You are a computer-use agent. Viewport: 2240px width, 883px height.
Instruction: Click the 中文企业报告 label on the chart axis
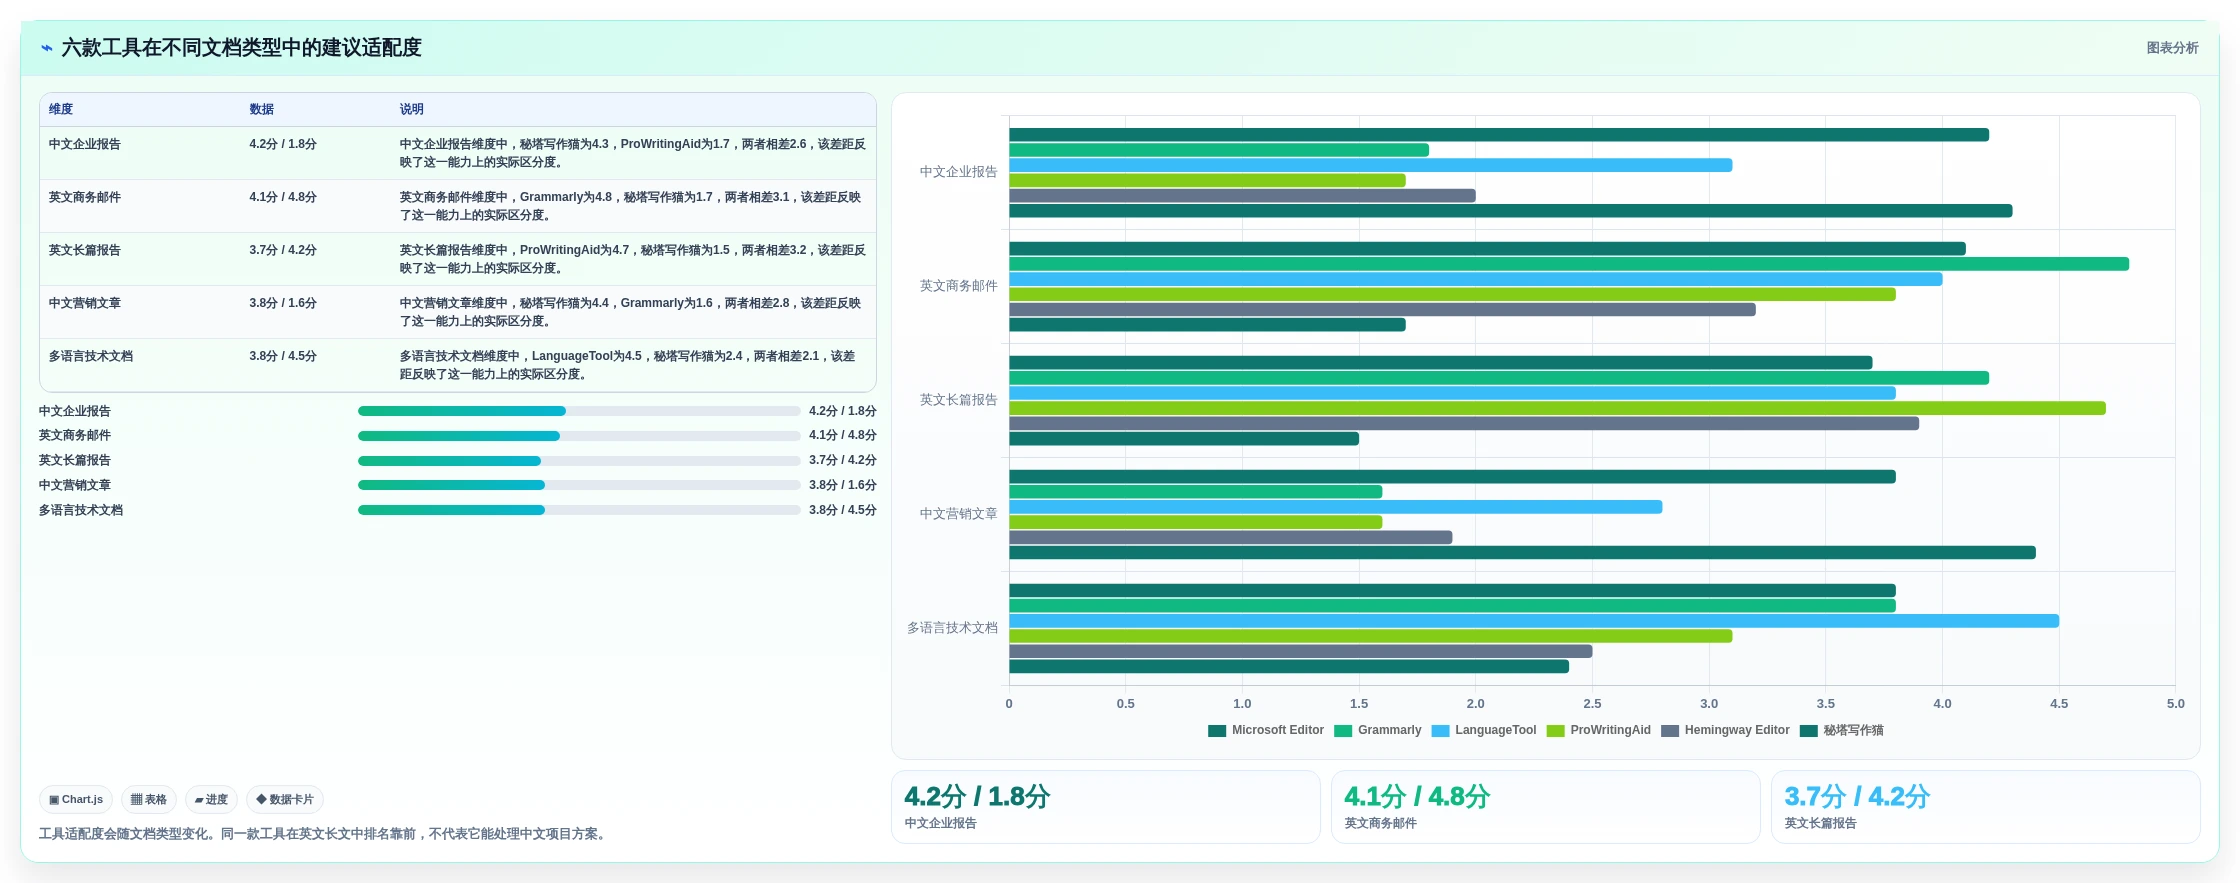click(959, 173)
